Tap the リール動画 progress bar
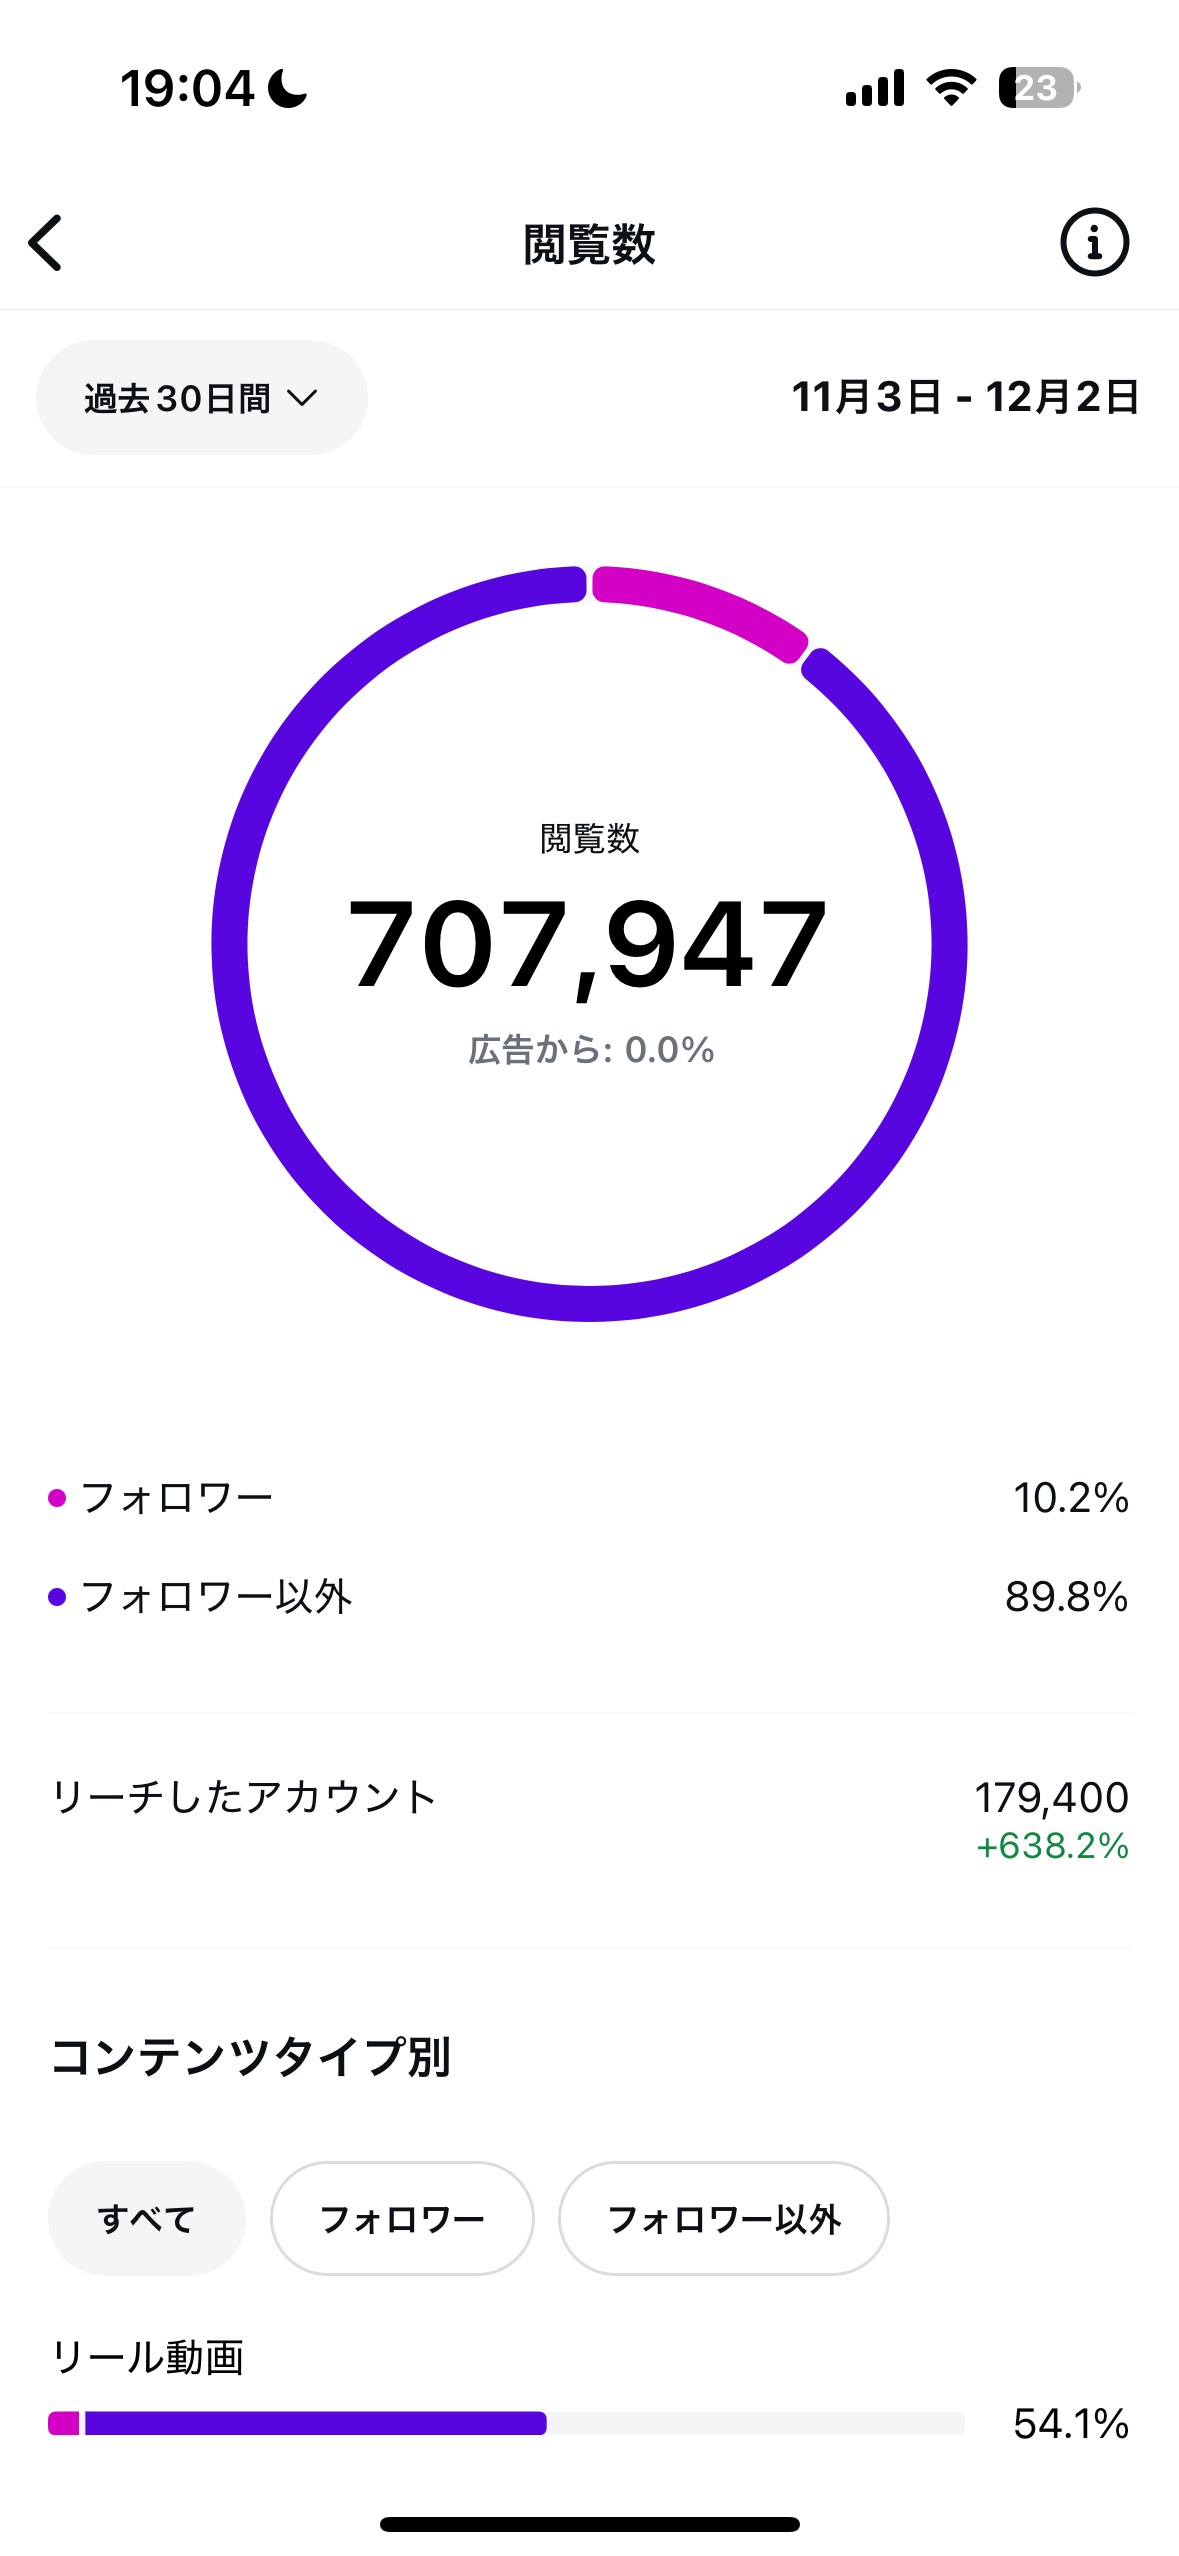1179x2556 pixels. point(506,2423)
